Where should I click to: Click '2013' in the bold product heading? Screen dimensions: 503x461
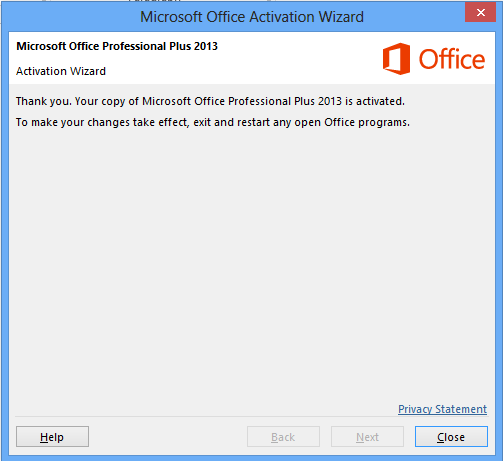click(x=206, y=46)
